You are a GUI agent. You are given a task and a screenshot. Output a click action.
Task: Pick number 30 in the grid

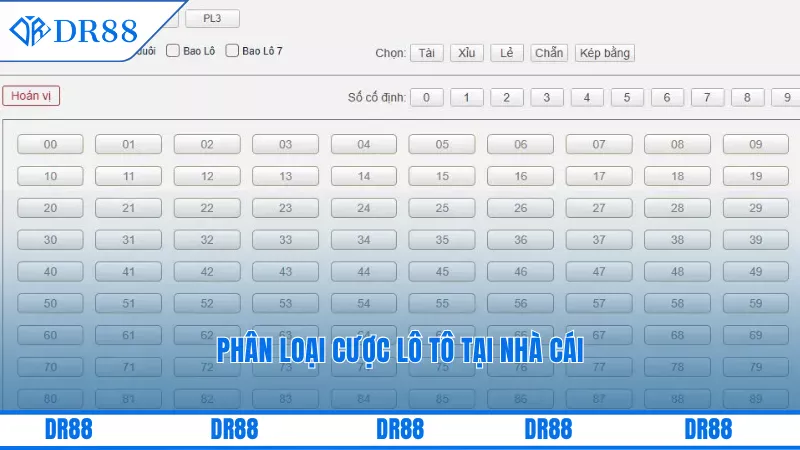click(x=50, y=240)
